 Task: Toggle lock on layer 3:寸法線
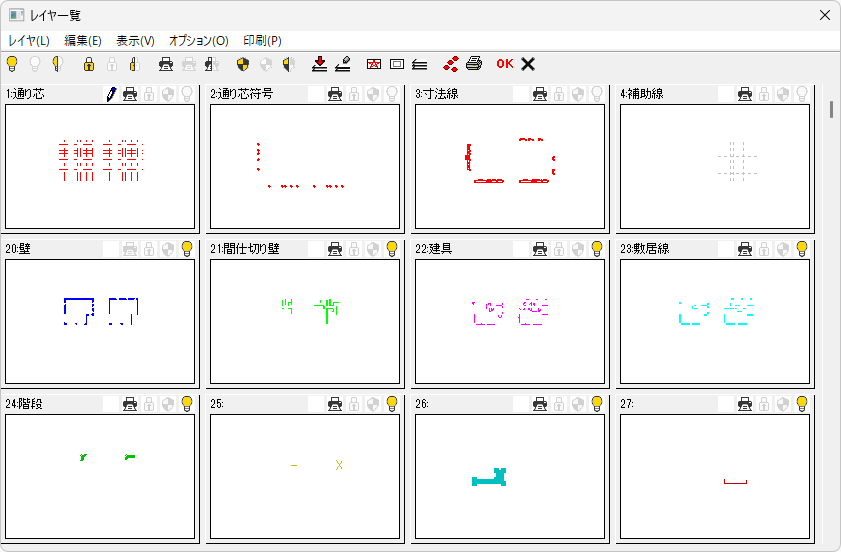[559, 94]
